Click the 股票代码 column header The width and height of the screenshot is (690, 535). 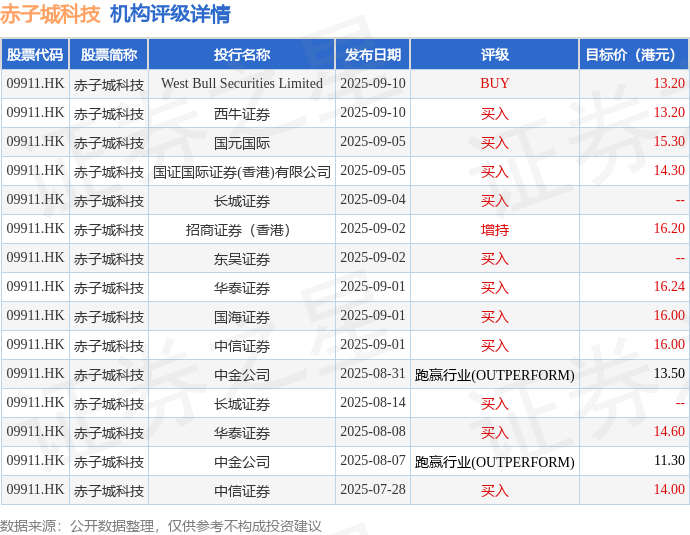tap(35, 55)
